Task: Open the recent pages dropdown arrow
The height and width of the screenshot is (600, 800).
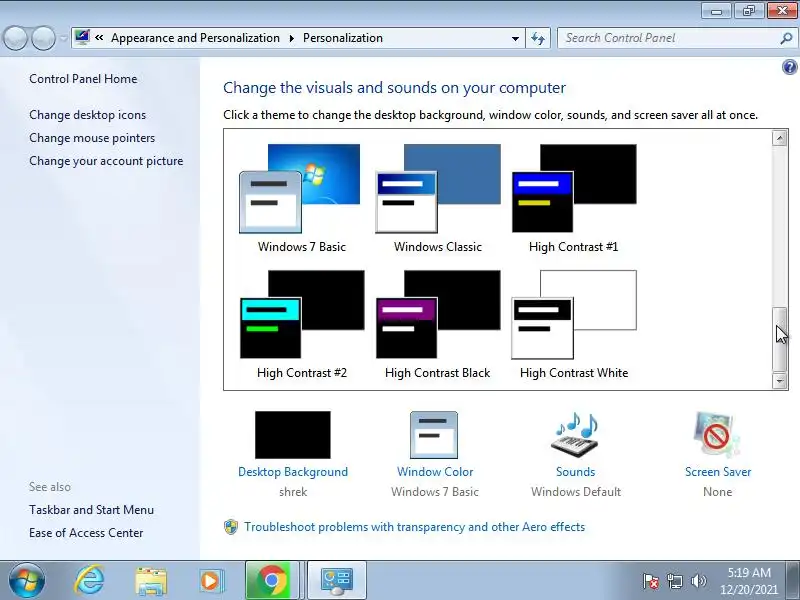Action: [63, 38]
